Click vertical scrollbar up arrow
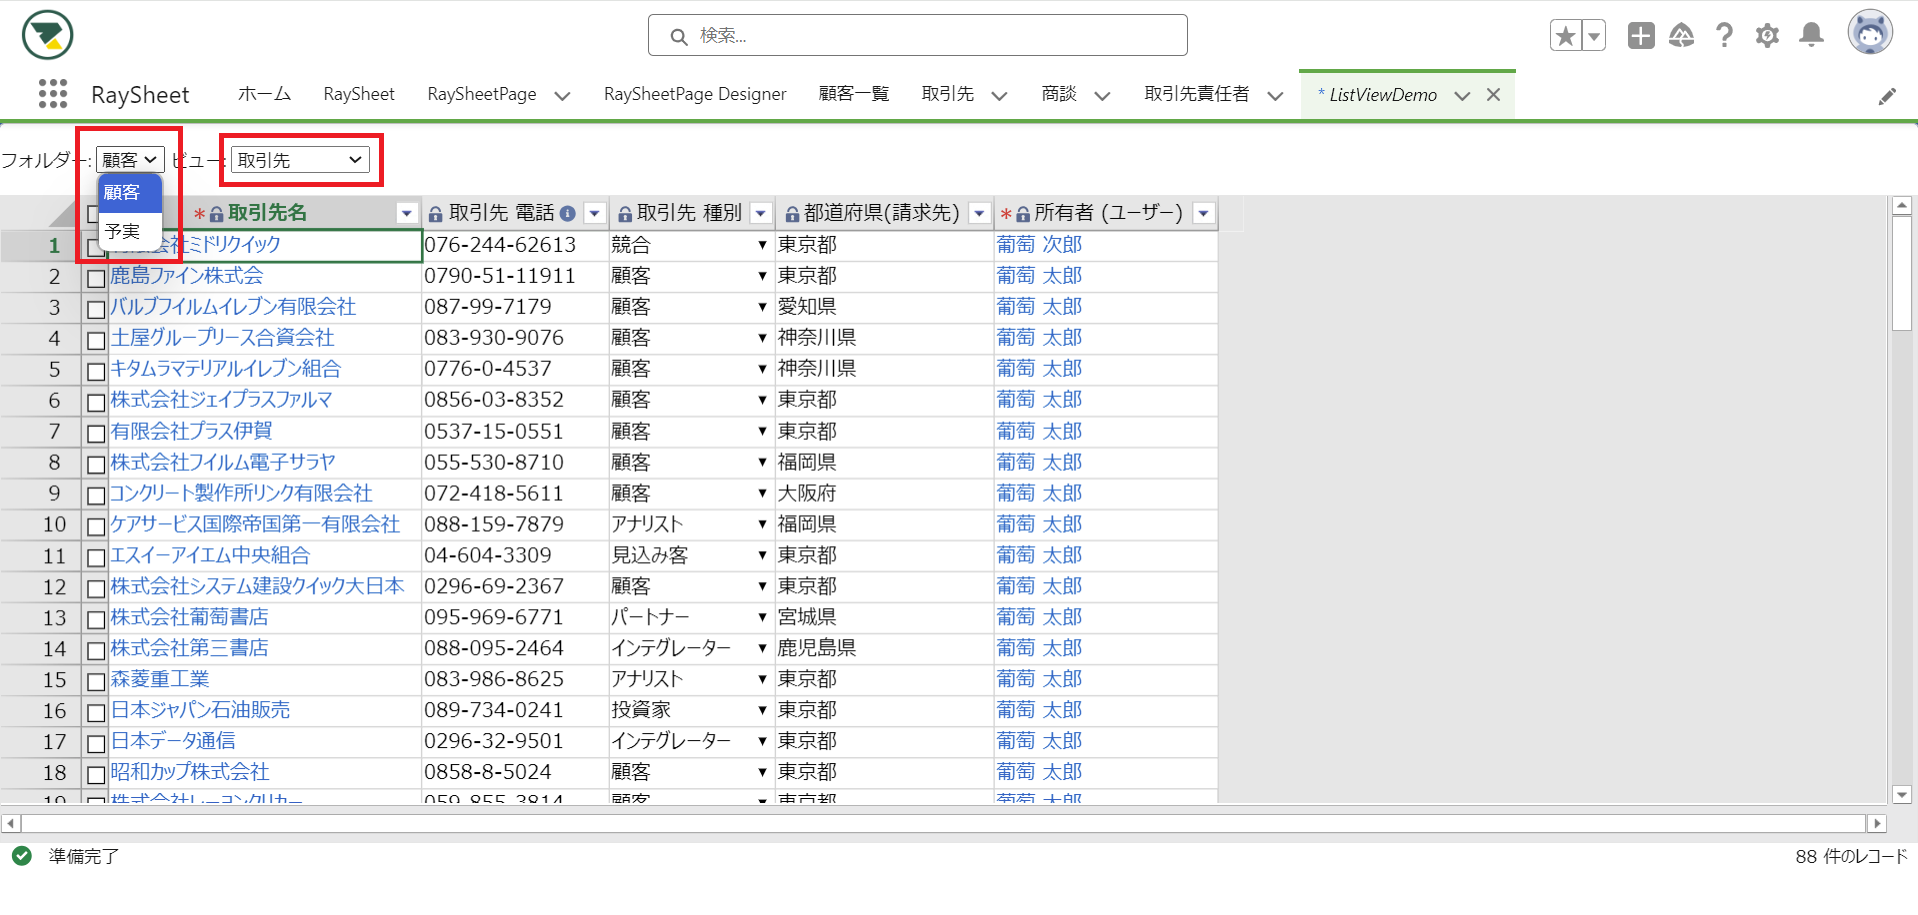 pos(1902,206)
